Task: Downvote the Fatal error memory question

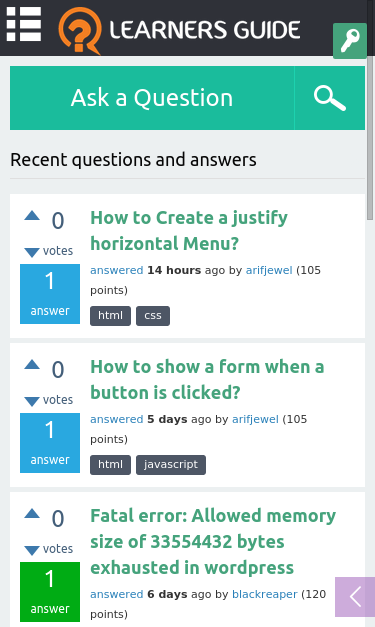Action: coord(32,550)
